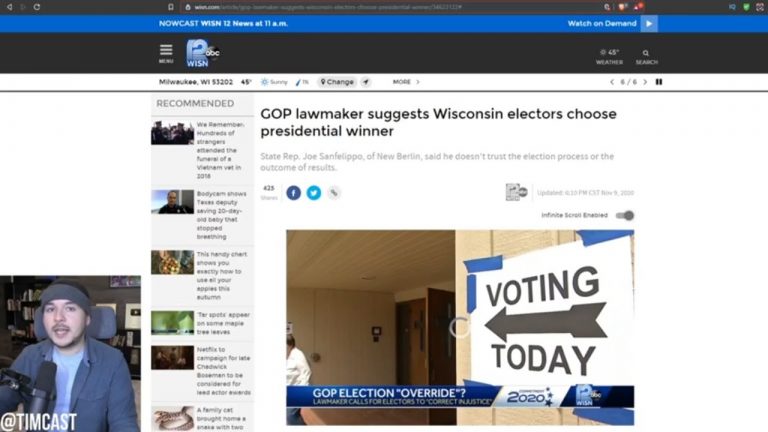Go to next ticker item arrow
The height and width of the screenshot is (432, 768).
(x=645, y=82)
